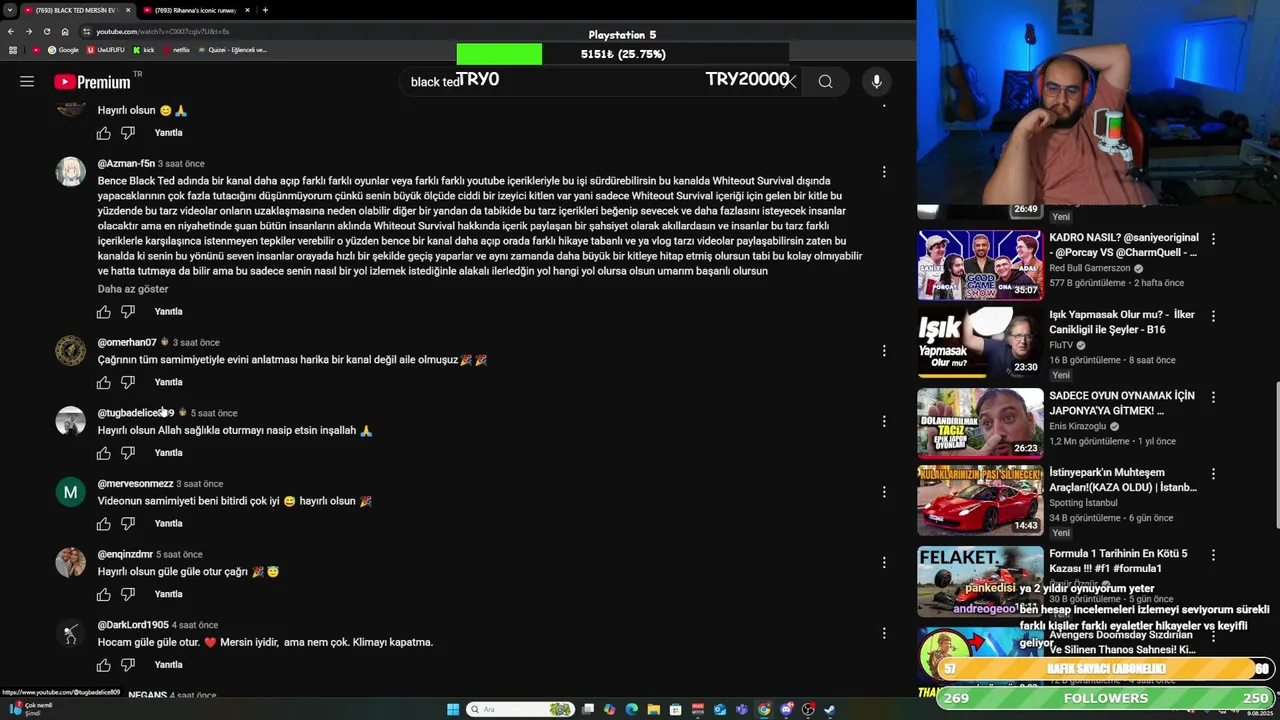Dislike @mervesonmezz's comment

[x=128, y=524]
